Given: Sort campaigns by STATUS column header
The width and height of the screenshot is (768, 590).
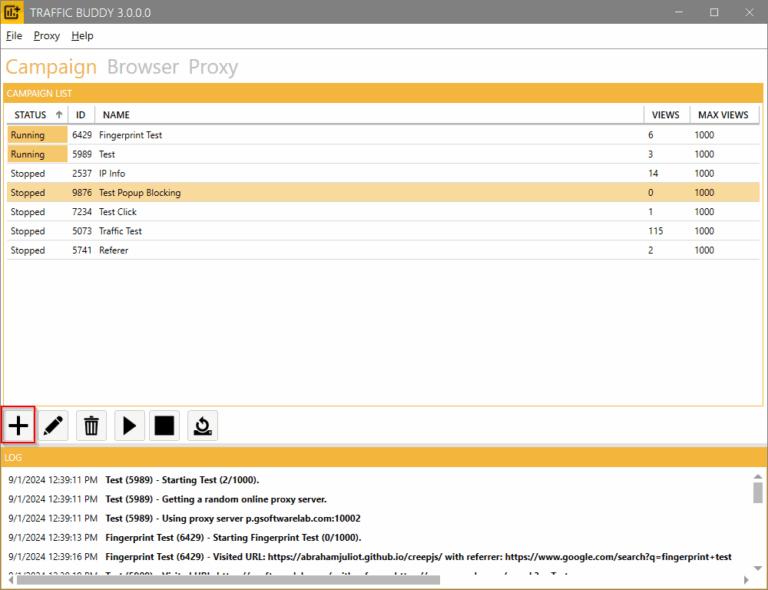Looking at the screenshot, I should [30, 115].
